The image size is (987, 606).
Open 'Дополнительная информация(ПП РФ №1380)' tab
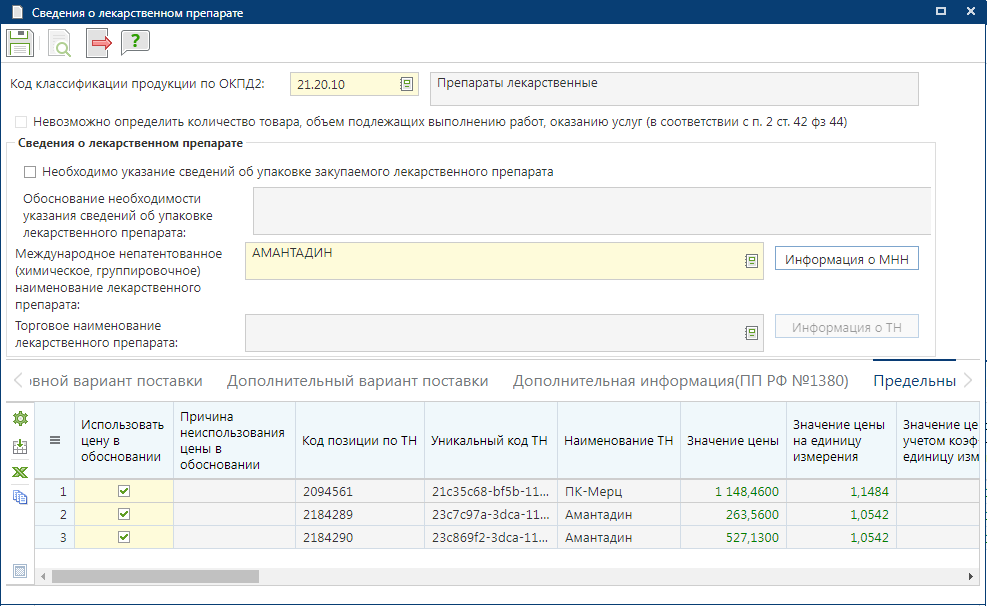[x=680, y=381]
